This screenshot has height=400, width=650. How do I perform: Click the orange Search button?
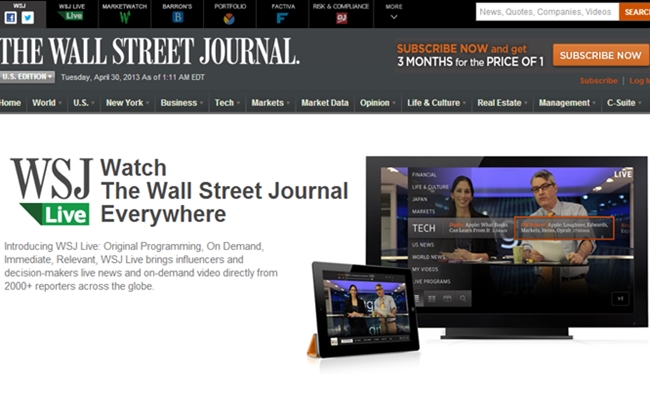click(x=635, y=12)
